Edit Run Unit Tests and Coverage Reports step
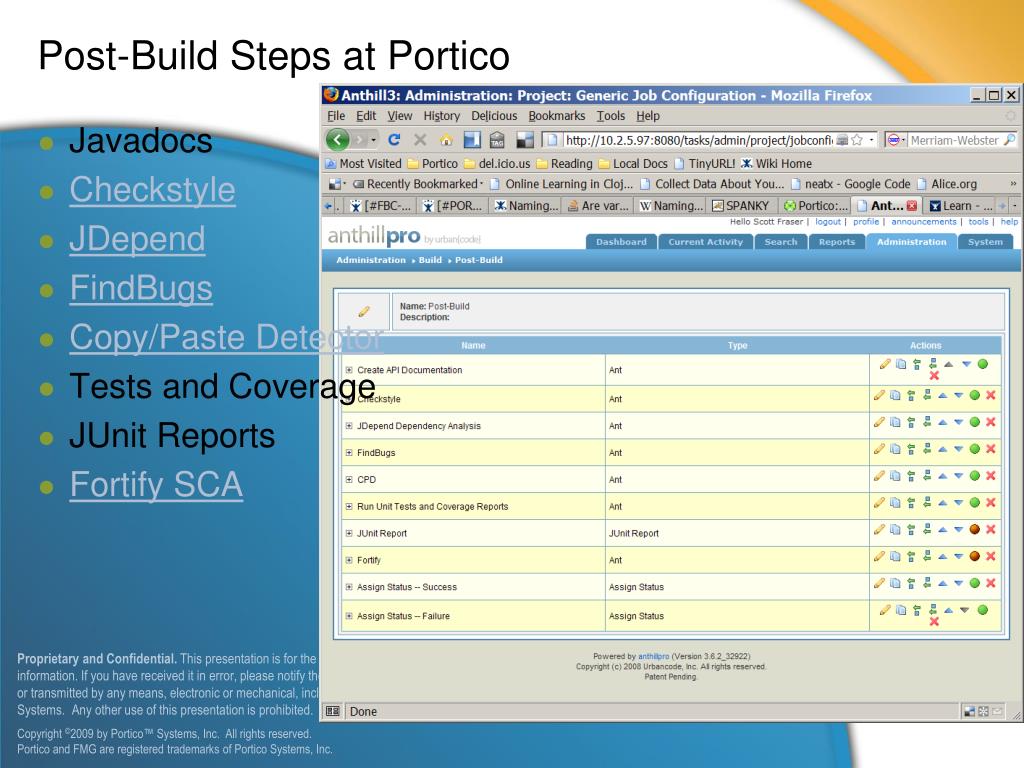 coord(879,502)
